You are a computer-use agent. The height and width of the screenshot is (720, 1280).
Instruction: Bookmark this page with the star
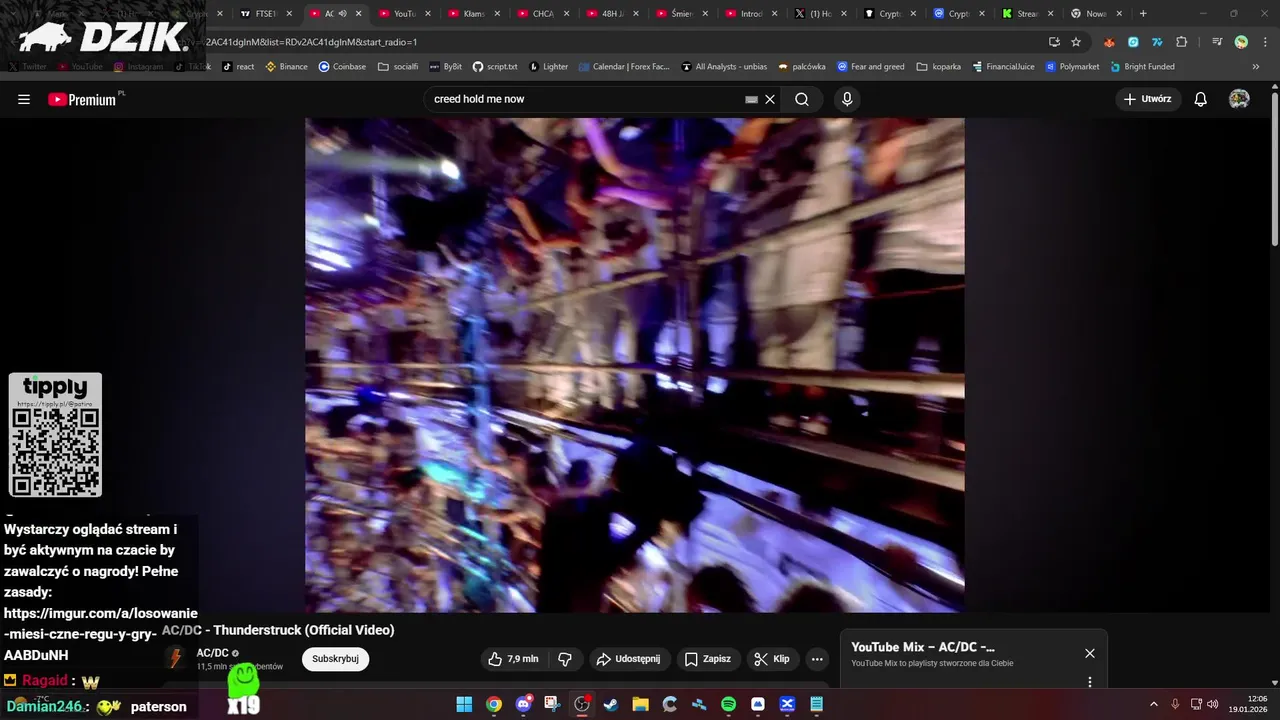[x=1076, y=42]
